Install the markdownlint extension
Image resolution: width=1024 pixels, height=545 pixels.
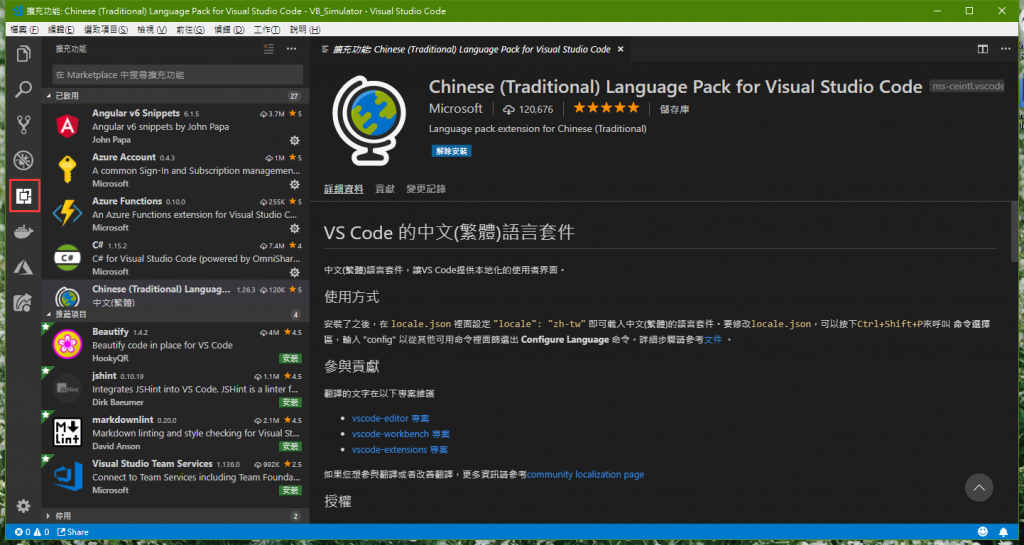(x=291, y=446)
